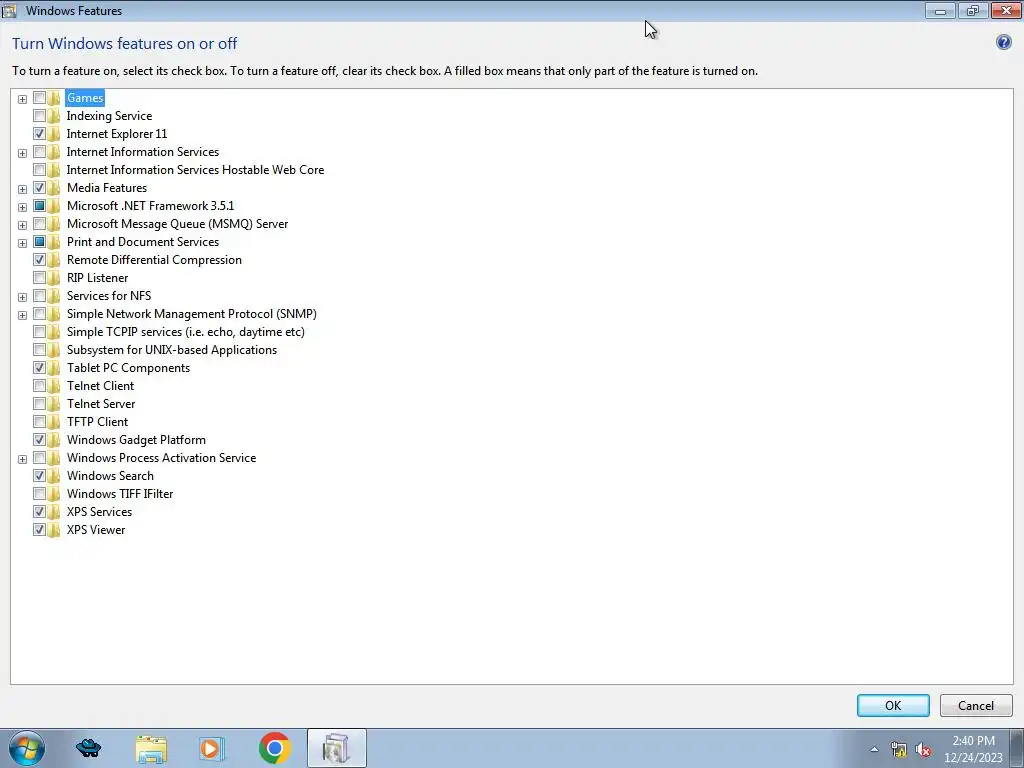Show hidden tray icons arrow
The image size is (1024, 768).
click(874, 749)
